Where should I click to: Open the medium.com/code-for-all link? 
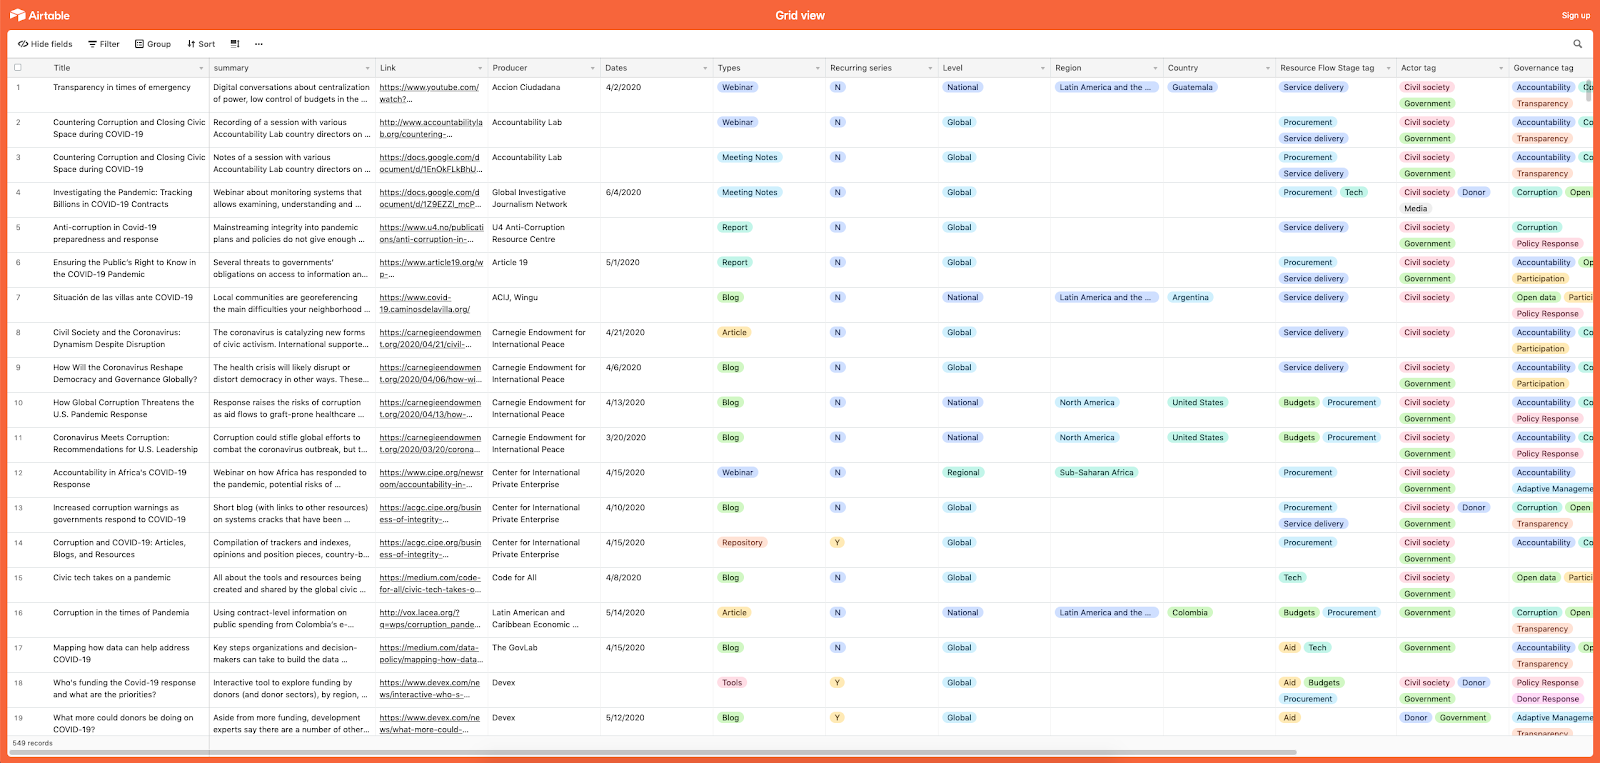click(430, 583)
